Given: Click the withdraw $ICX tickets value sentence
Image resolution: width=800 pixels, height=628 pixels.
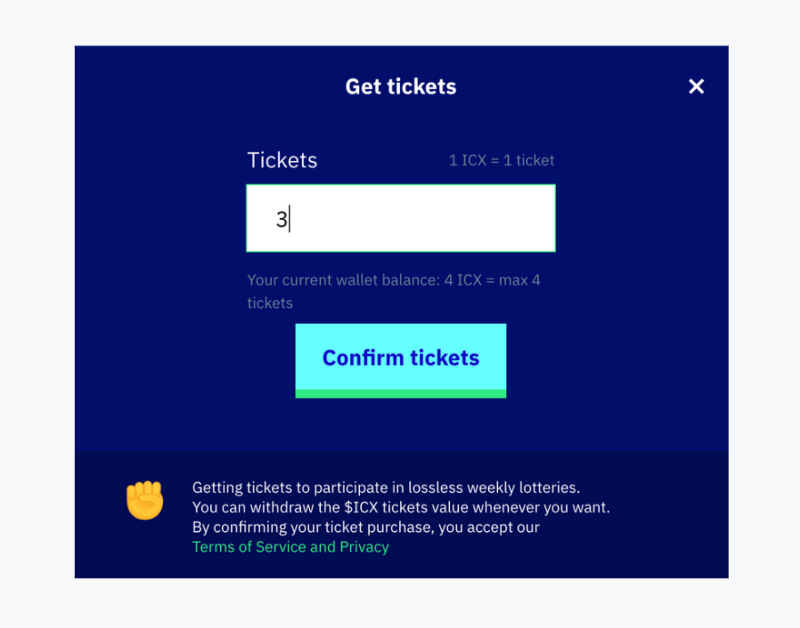Looking at the screenshot, I should click(x=401, y=507).
